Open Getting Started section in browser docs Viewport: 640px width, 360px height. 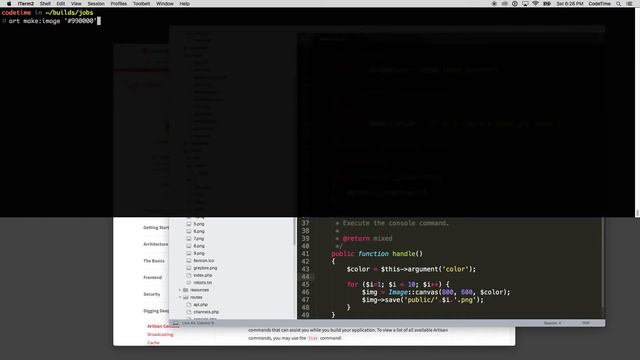click(x=156, y=227)
